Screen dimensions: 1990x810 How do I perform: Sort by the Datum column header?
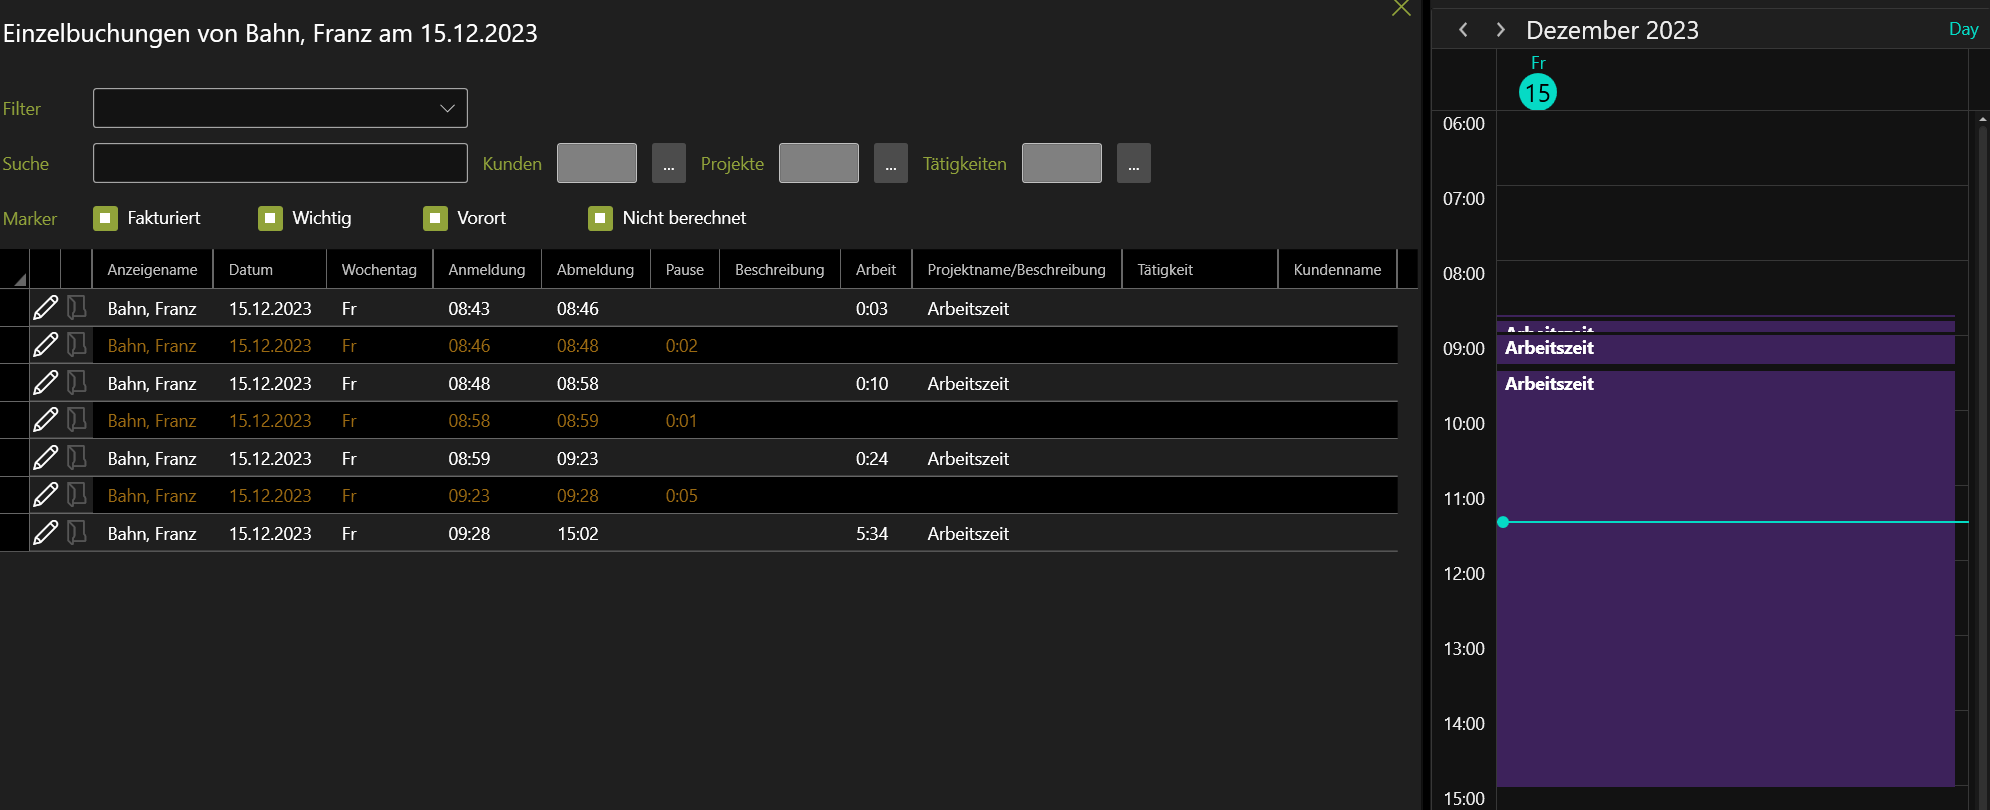(250, 270)
